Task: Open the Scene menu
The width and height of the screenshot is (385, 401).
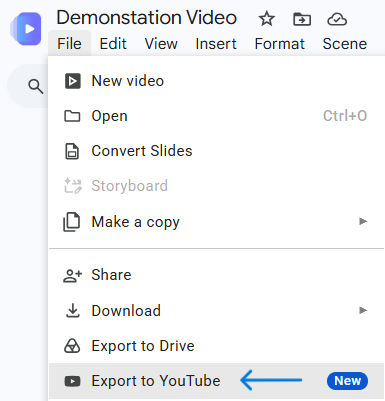Action: (345, 44)
